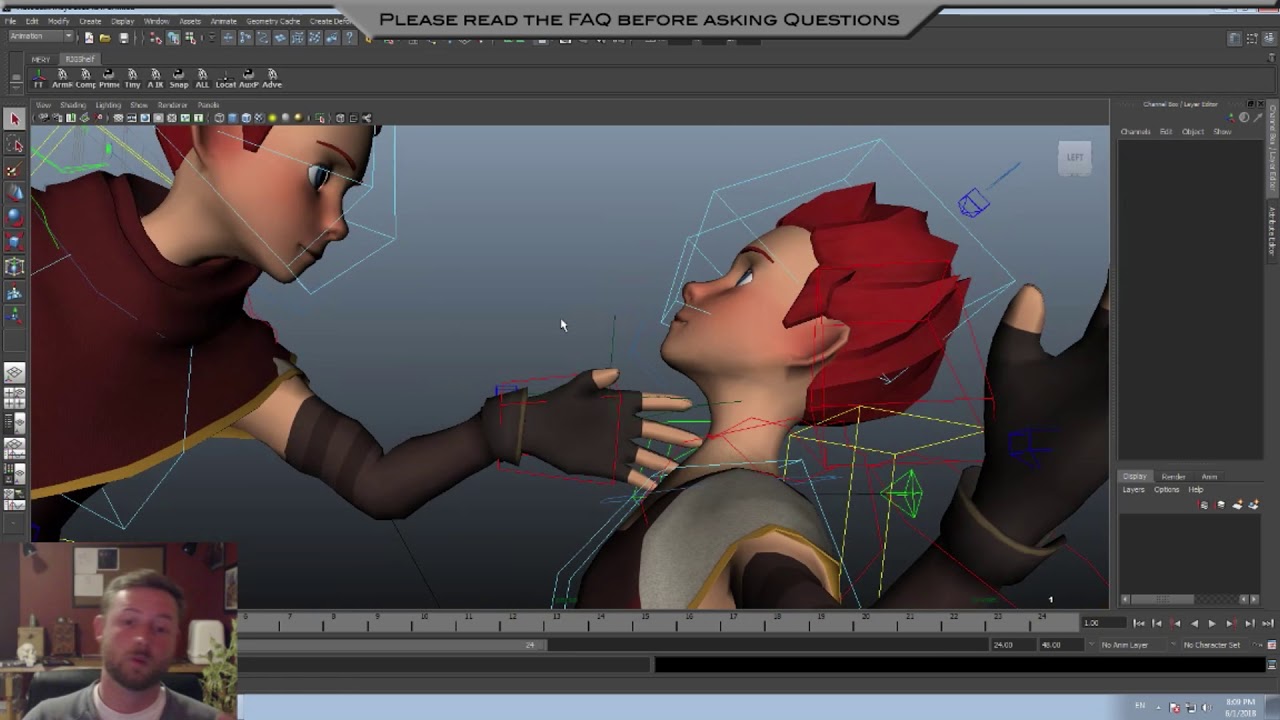1280x720 pixels.
Task: Open the Geometry Cache menu
Action: pyautogui.click(x=273, y=21)
